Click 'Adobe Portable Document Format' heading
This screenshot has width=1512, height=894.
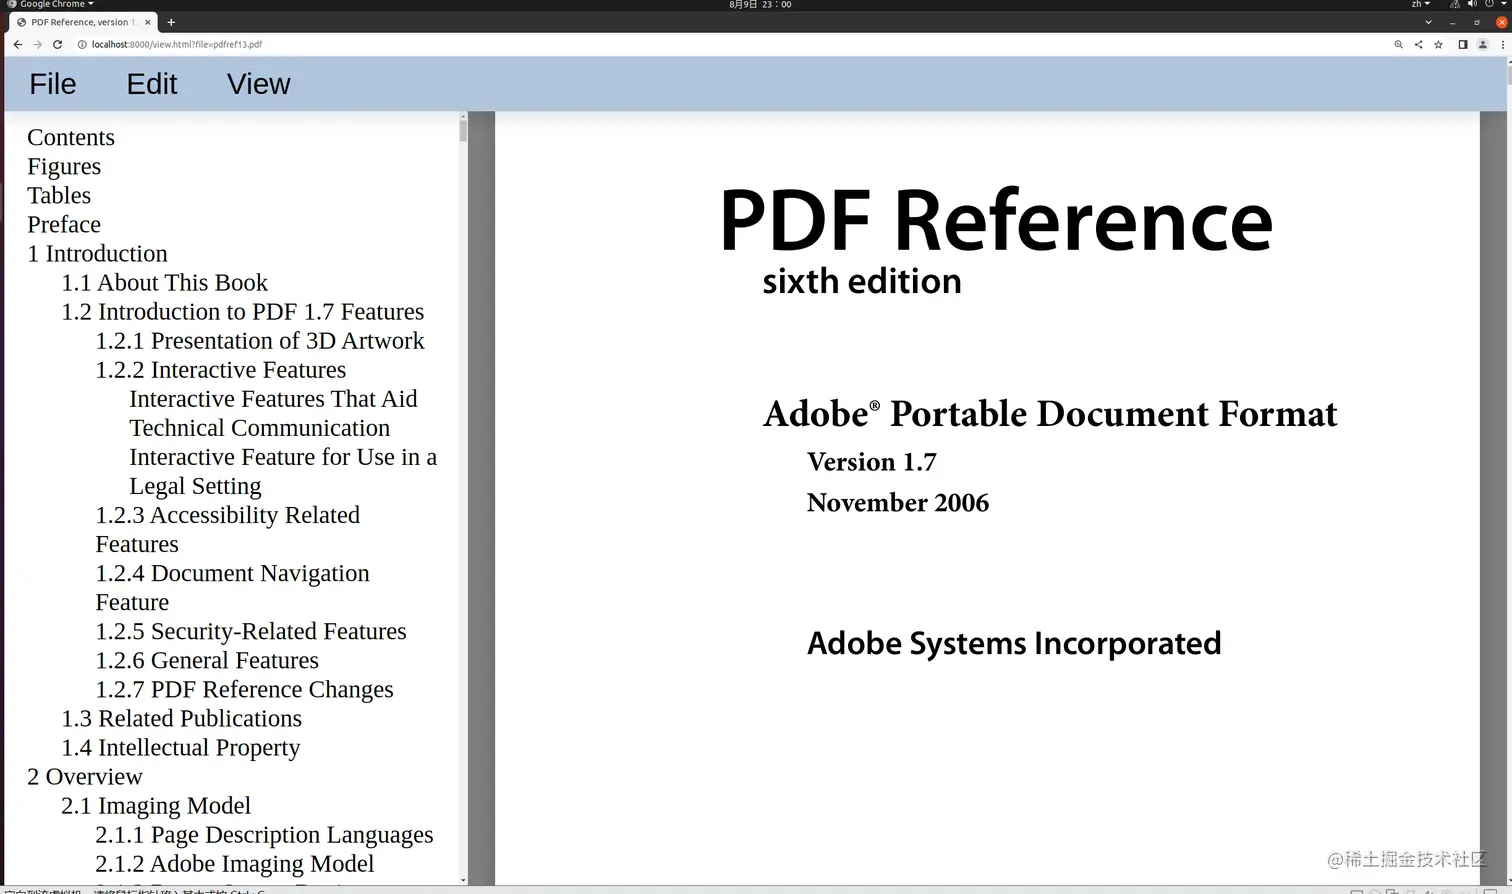1050,413
